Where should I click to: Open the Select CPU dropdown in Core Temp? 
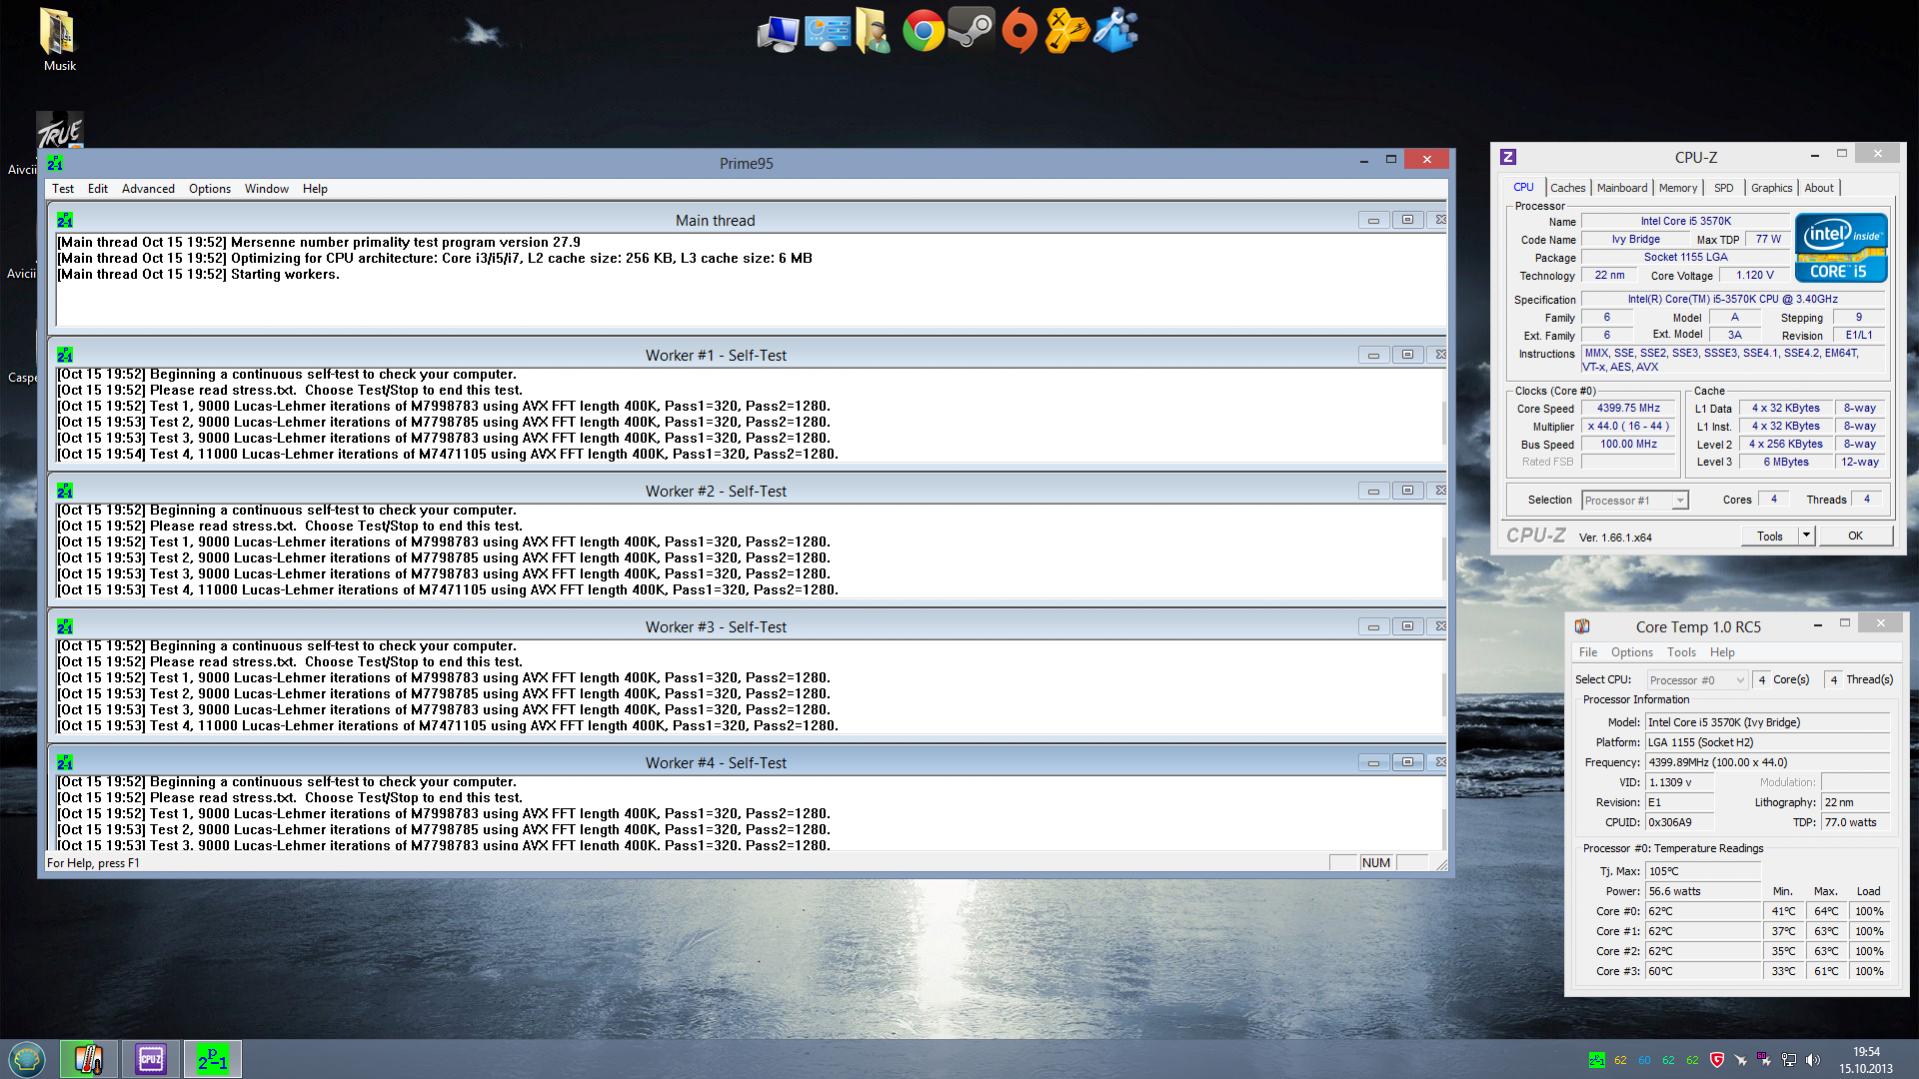pyautogui.click(x=1697, y=680)
